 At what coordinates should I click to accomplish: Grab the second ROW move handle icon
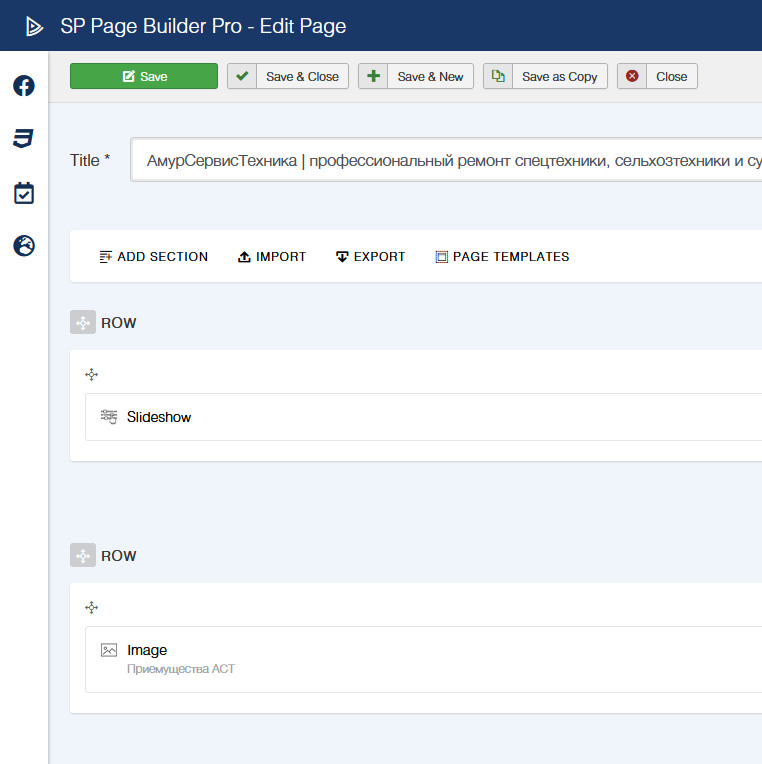[x=83, y=556]
